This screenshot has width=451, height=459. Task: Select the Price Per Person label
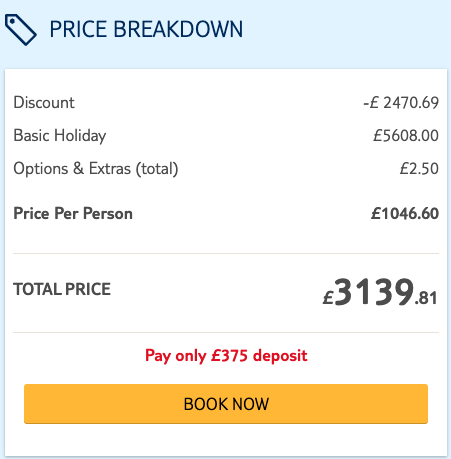[x=73, y=213]
